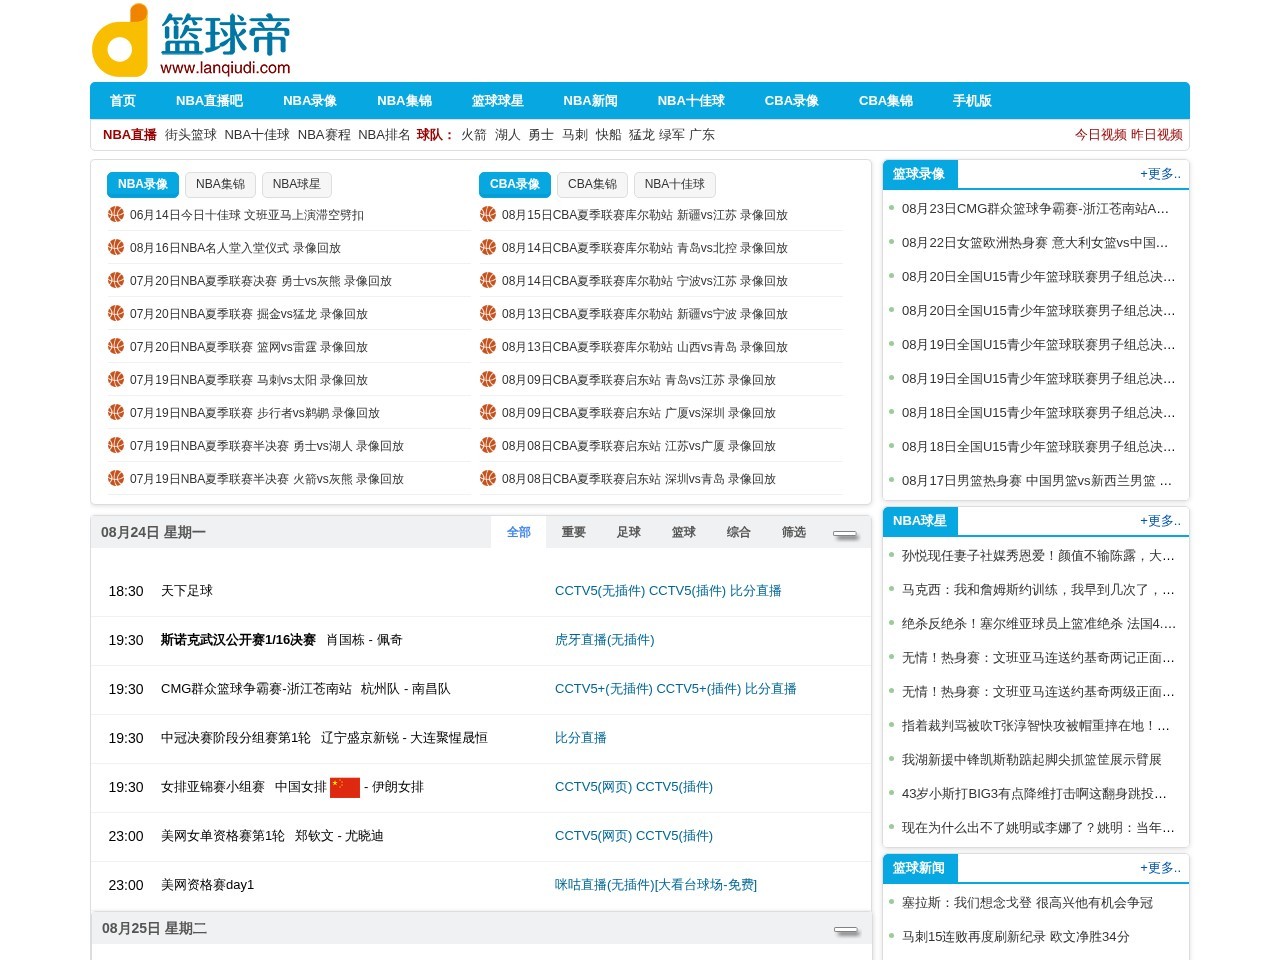
Task: Open CCTV5+(无插件) link for CMG群众篮球
Action: tap(604, 689)
